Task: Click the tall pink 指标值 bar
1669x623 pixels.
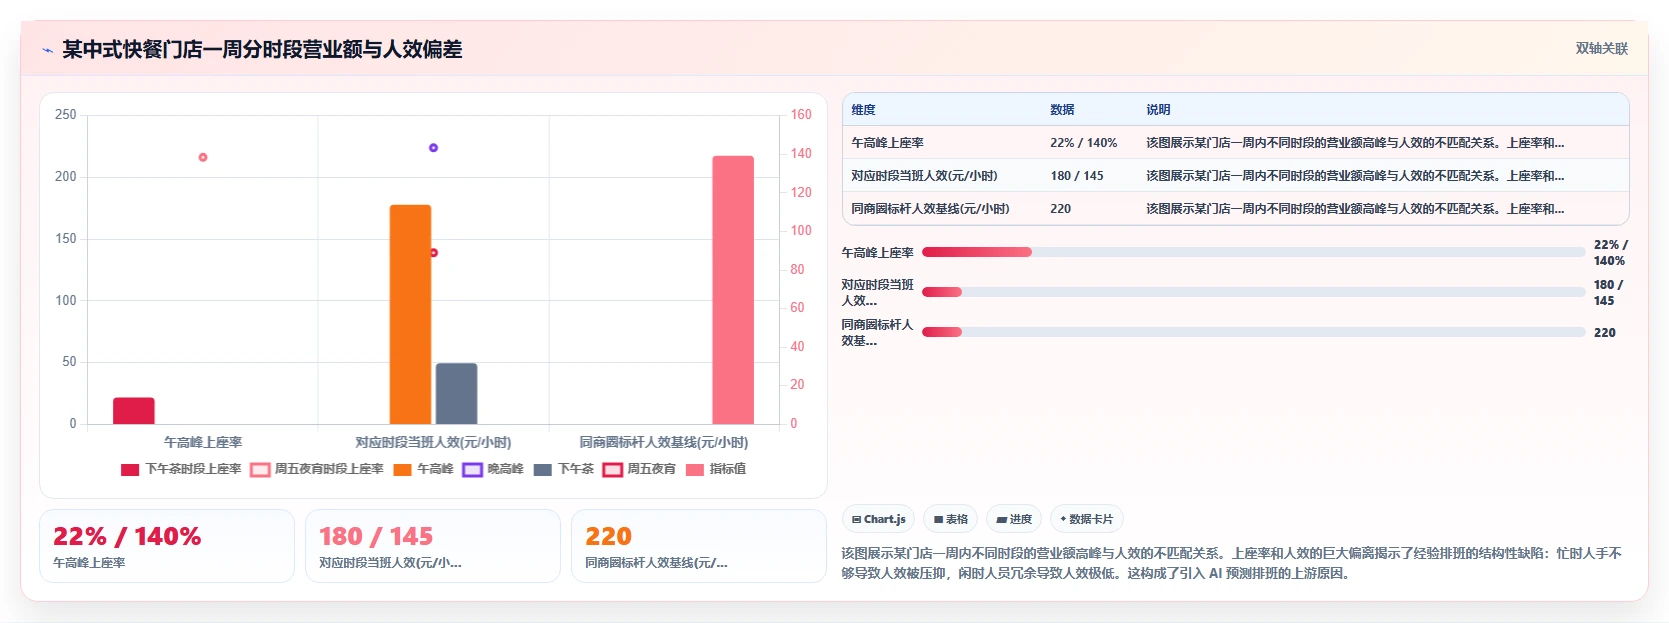Action: pos(733,290)
